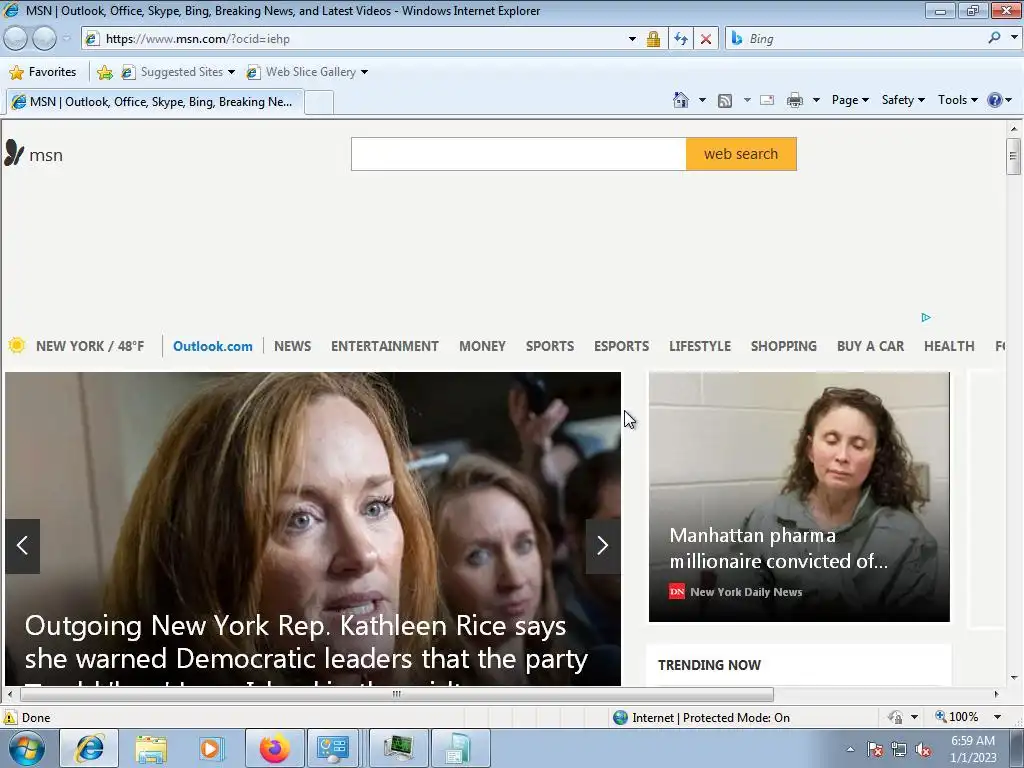Open zoom level dropdown at 100%
This screenshot has width=1024, height=768.
tap(998, 717)
